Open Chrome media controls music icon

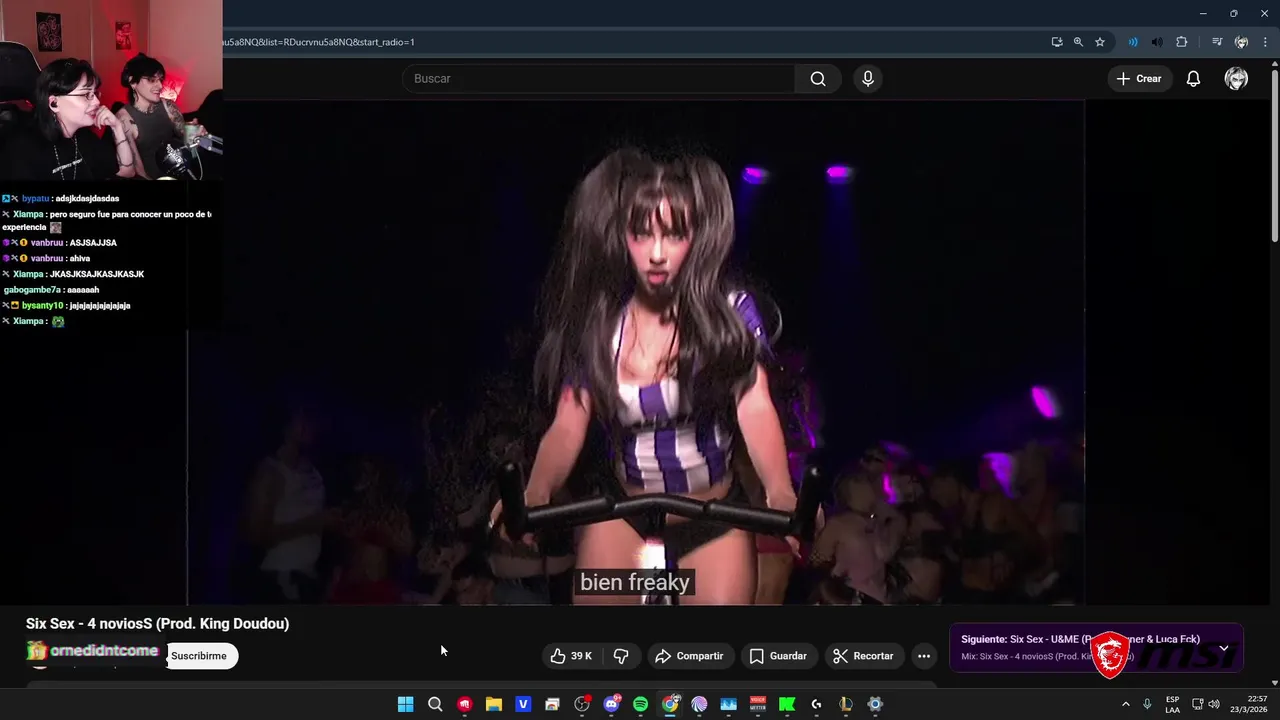coord(1217,42)
